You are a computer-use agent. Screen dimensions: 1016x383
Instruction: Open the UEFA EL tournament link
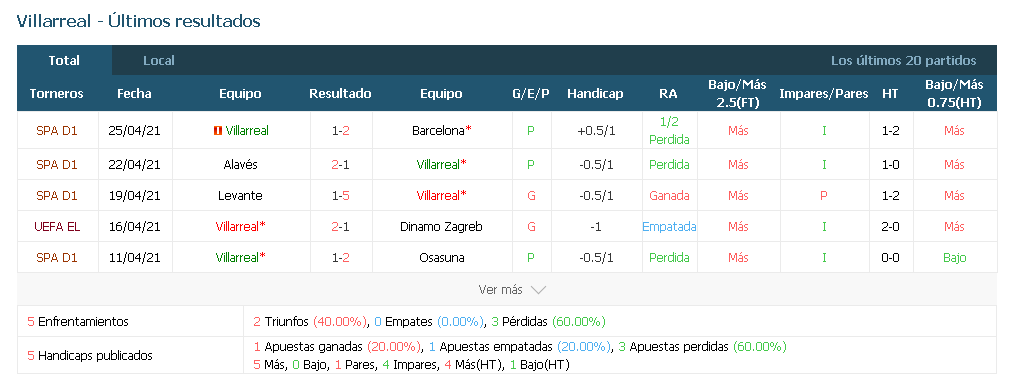tap(57, 227)
